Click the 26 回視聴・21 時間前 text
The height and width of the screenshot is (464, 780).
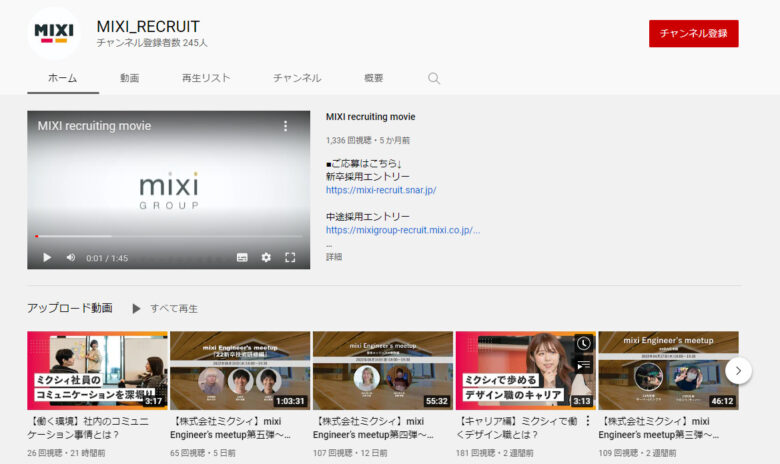pyautogui.click(x=66, y=453)
